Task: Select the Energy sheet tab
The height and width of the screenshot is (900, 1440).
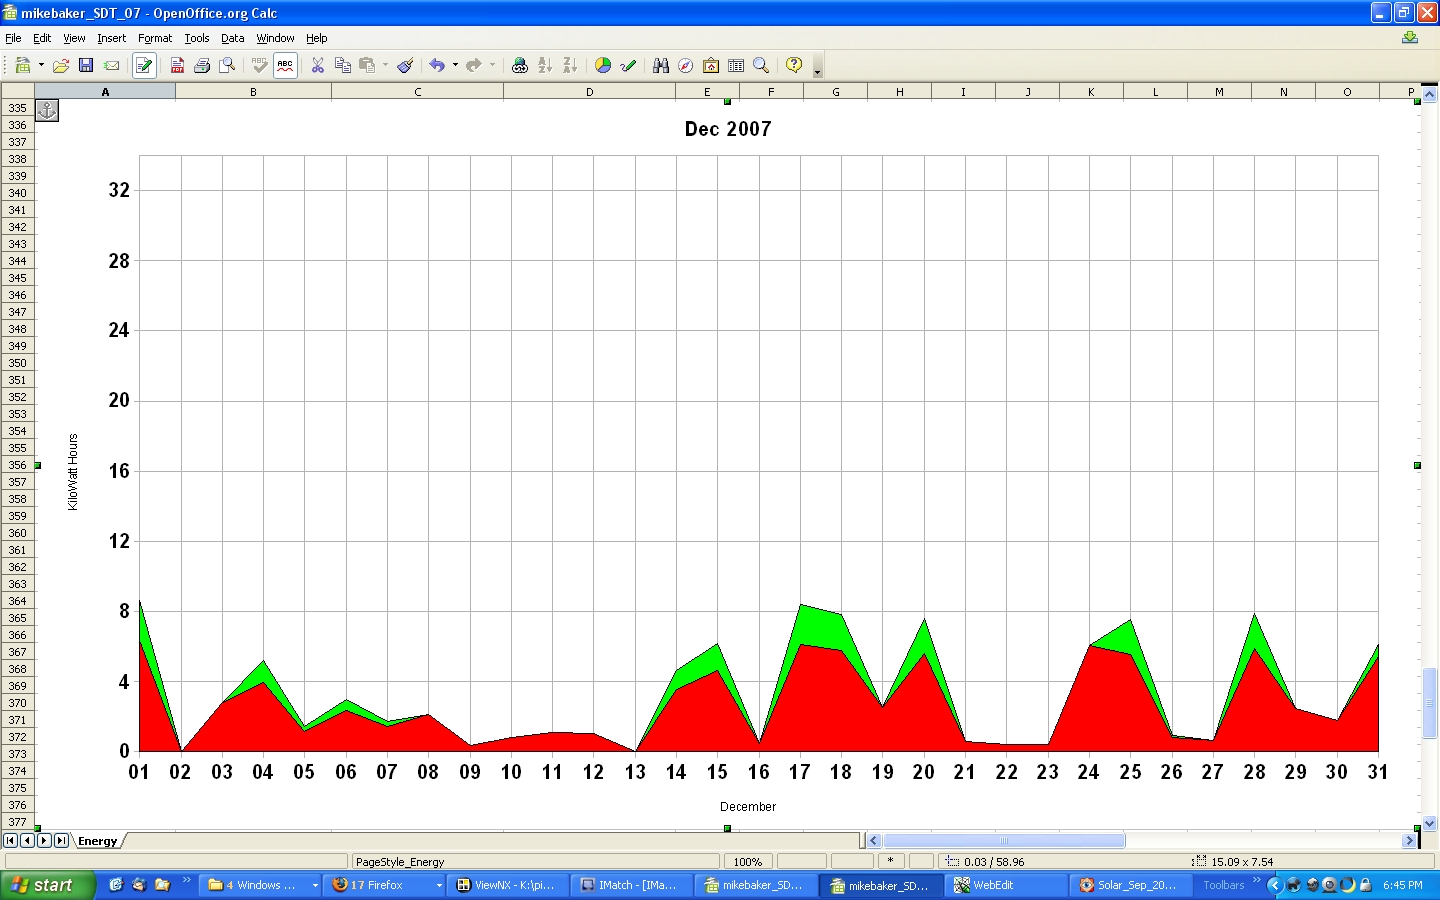Action: [97, 841]
